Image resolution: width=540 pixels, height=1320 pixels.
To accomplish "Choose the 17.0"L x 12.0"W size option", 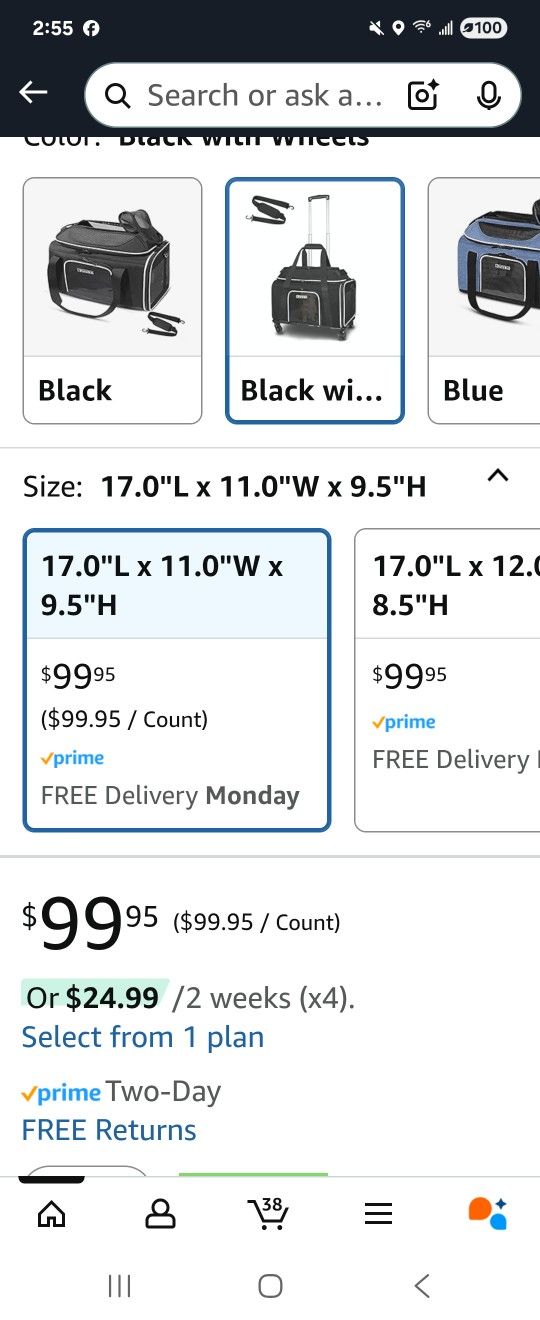I will point(447,680).
